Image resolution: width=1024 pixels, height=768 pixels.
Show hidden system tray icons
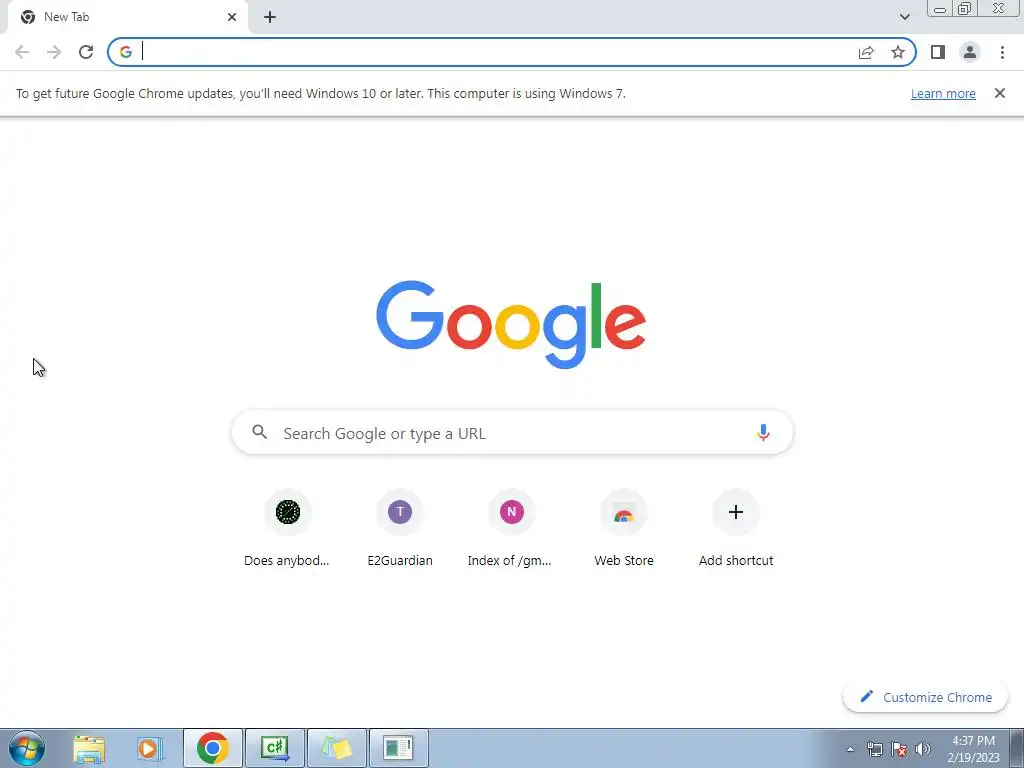pos(850,749)
